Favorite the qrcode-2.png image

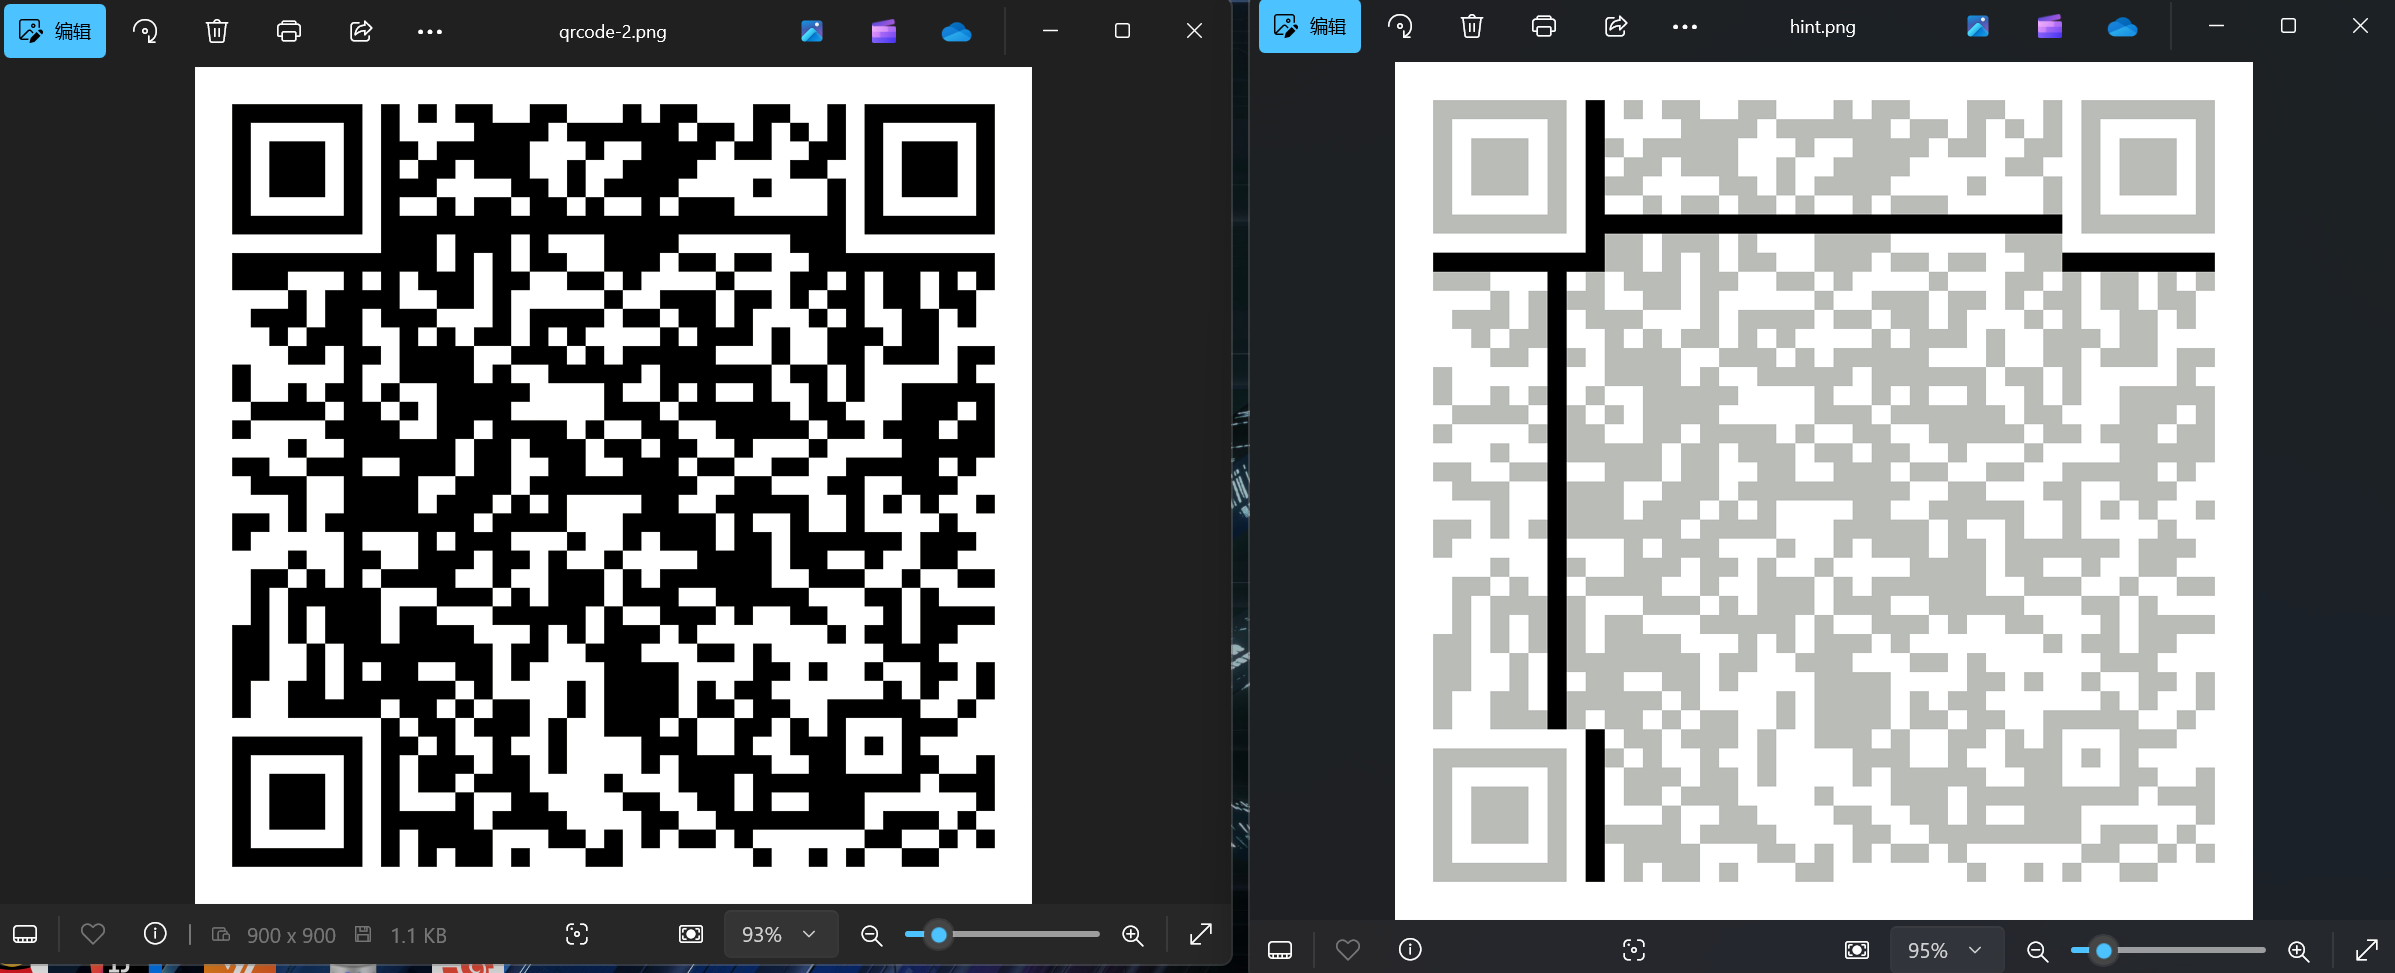pyautogui.click(x=93, y=935)
